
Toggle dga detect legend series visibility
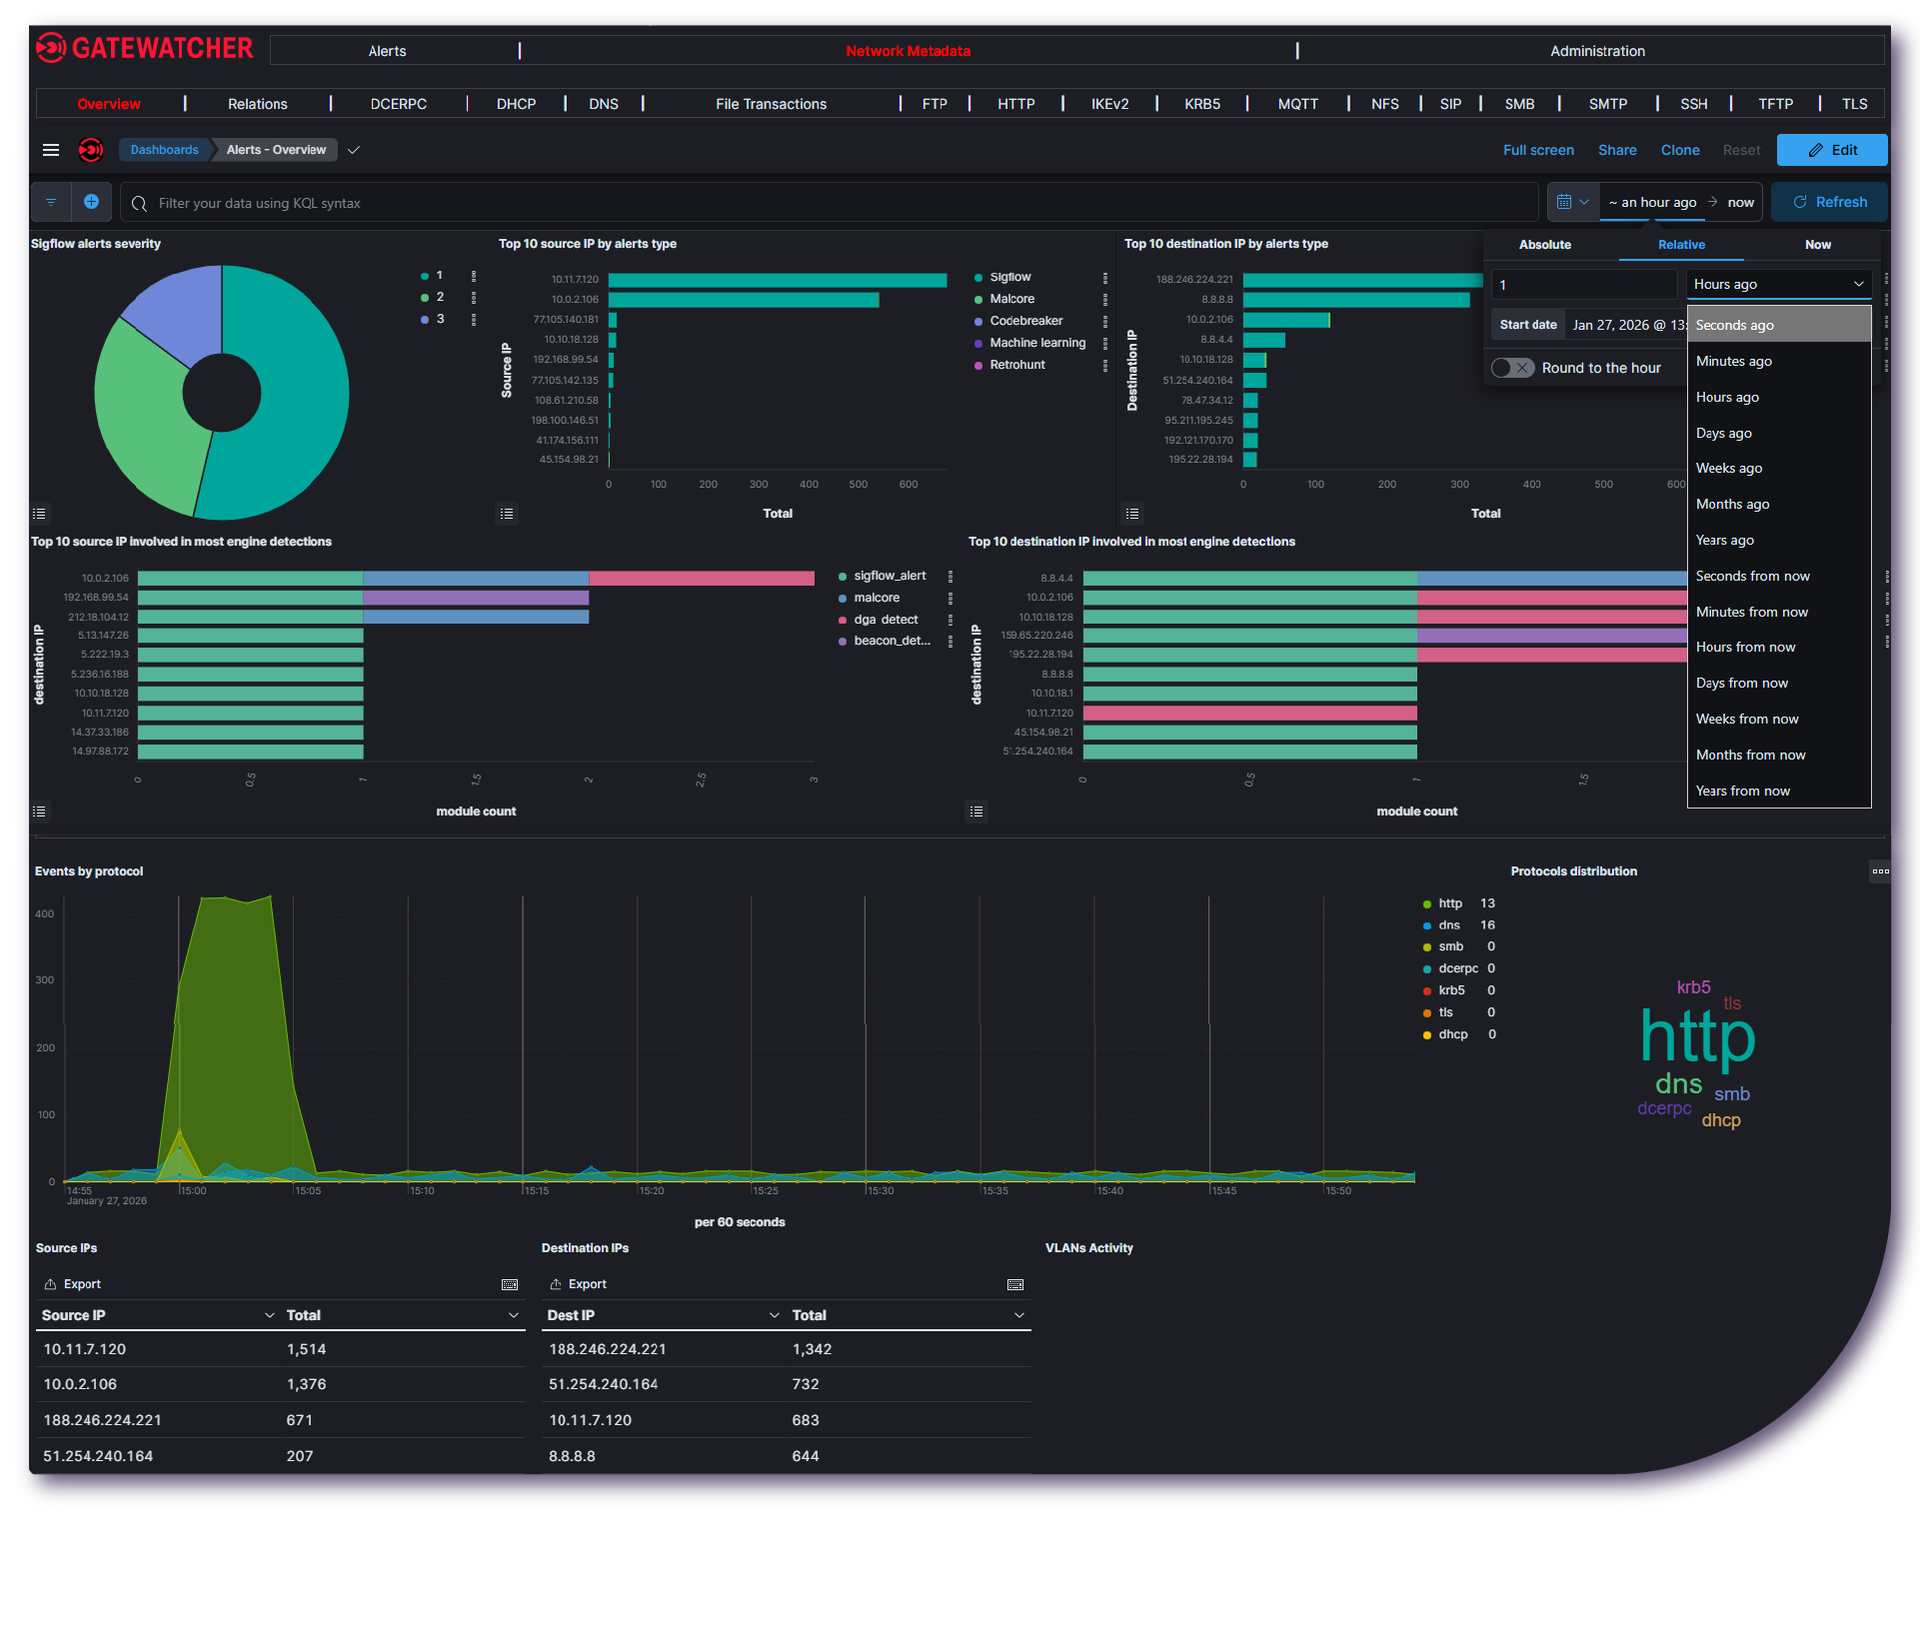pyautogui.click(x=884, y=620)
